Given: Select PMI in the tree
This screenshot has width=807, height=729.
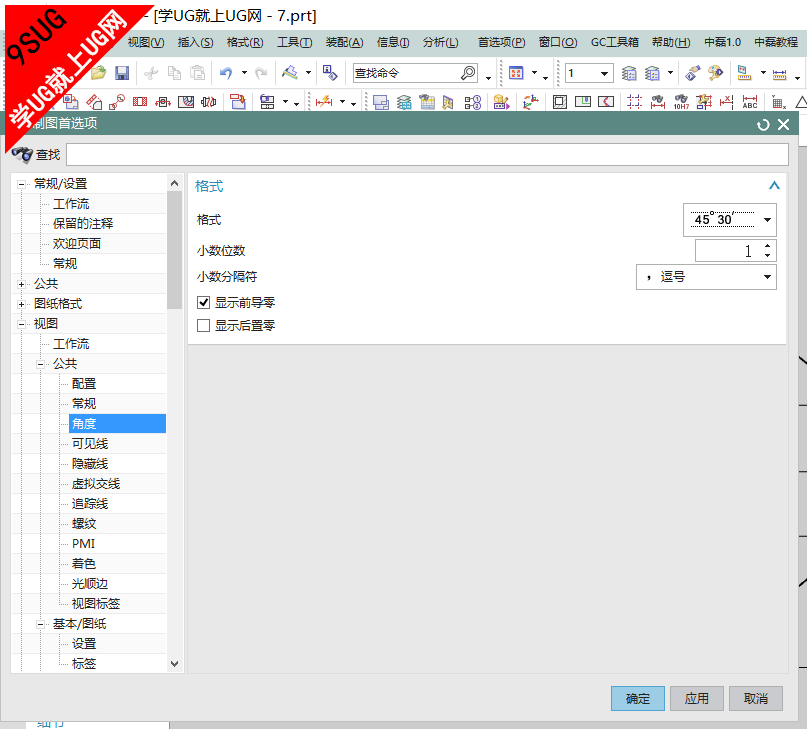Looking at the screenshot, I should tap(83, 544).
